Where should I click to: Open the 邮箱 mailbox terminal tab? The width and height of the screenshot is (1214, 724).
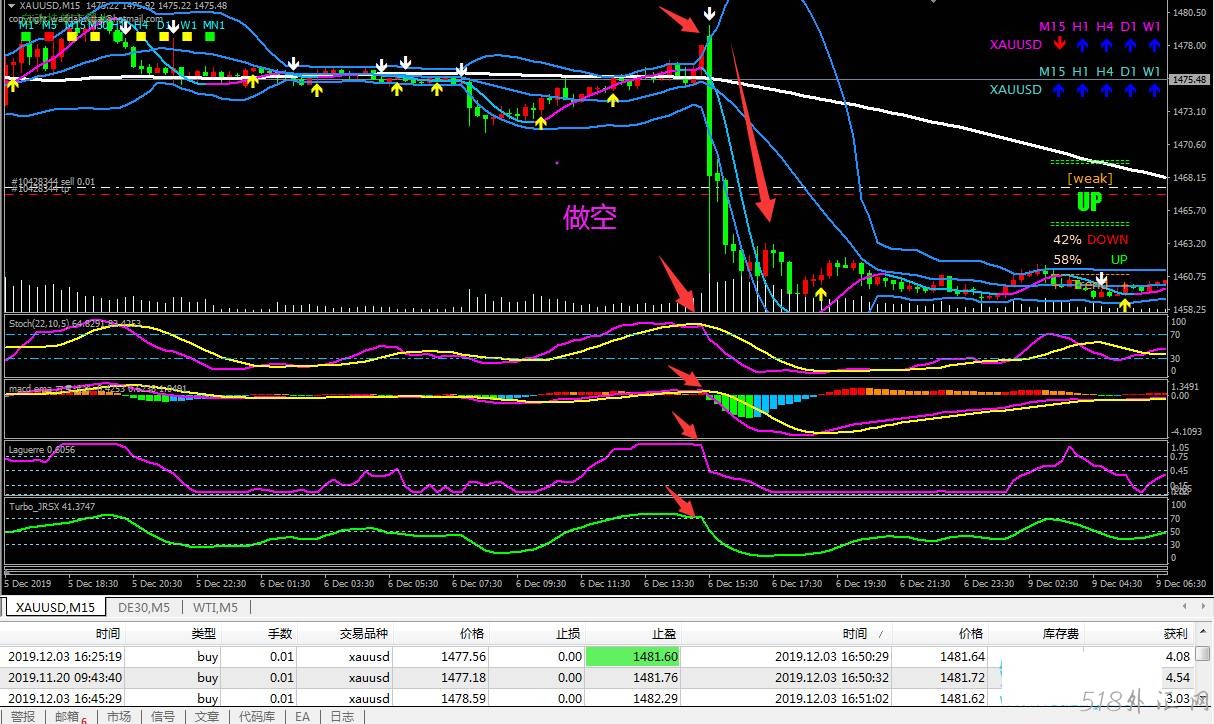[67, 716]
